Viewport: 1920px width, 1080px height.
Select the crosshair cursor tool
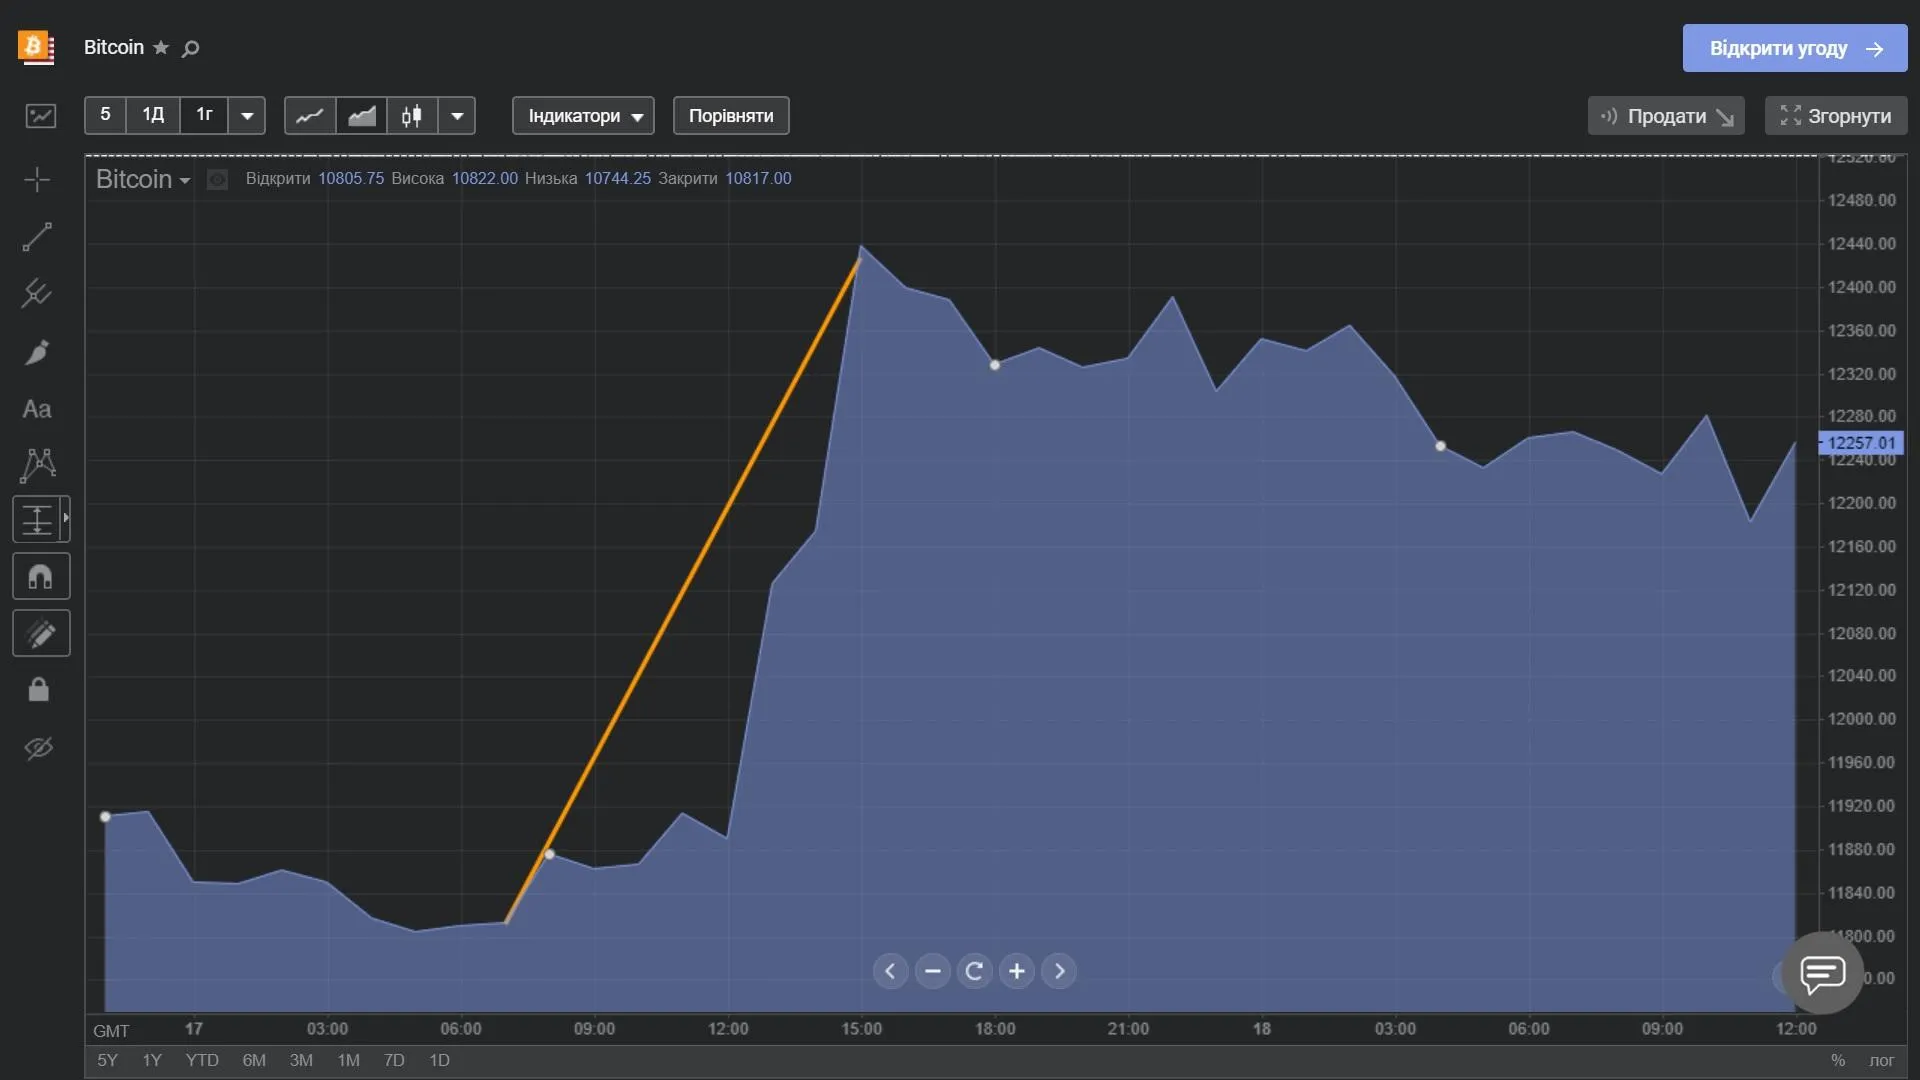pyautogui.click(x=37, y=180)
